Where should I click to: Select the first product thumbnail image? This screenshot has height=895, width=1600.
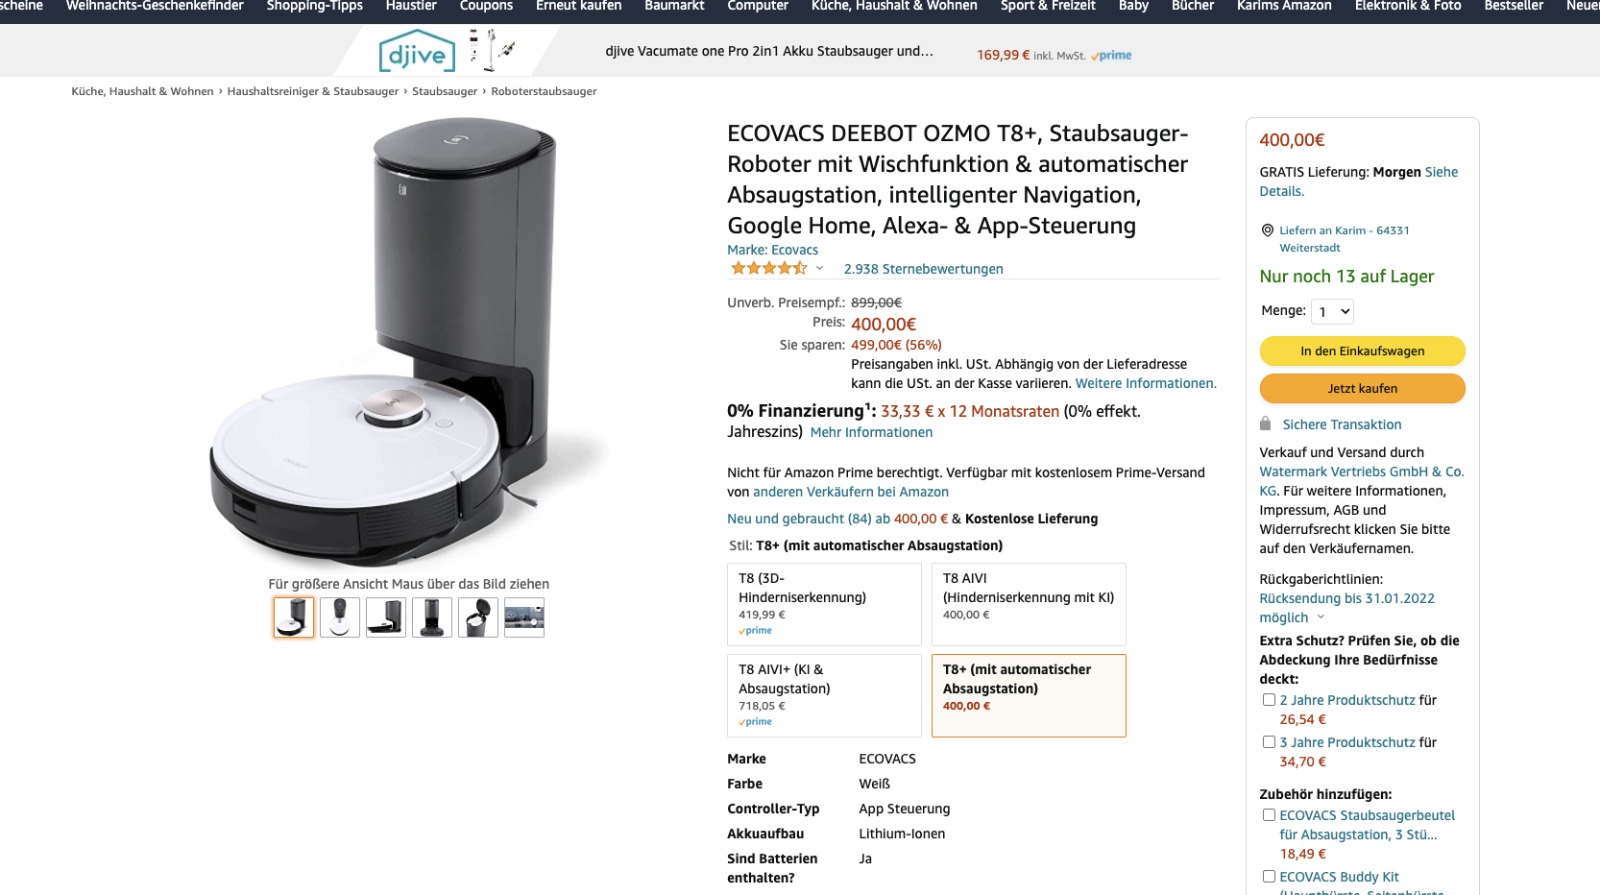tap(294, 617)
